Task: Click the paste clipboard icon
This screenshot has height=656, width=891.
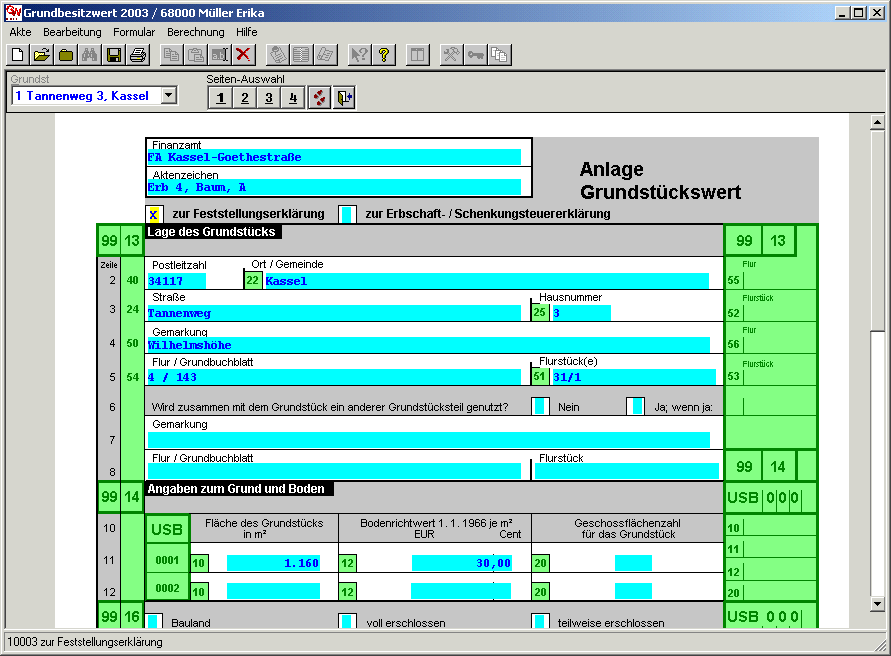Action: [x=195, y=55]
